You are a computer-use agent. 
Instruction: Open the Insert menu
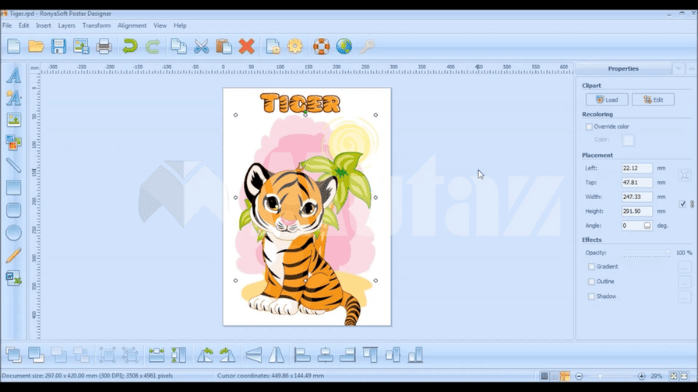pyautogui.click(x=43, y=26)
